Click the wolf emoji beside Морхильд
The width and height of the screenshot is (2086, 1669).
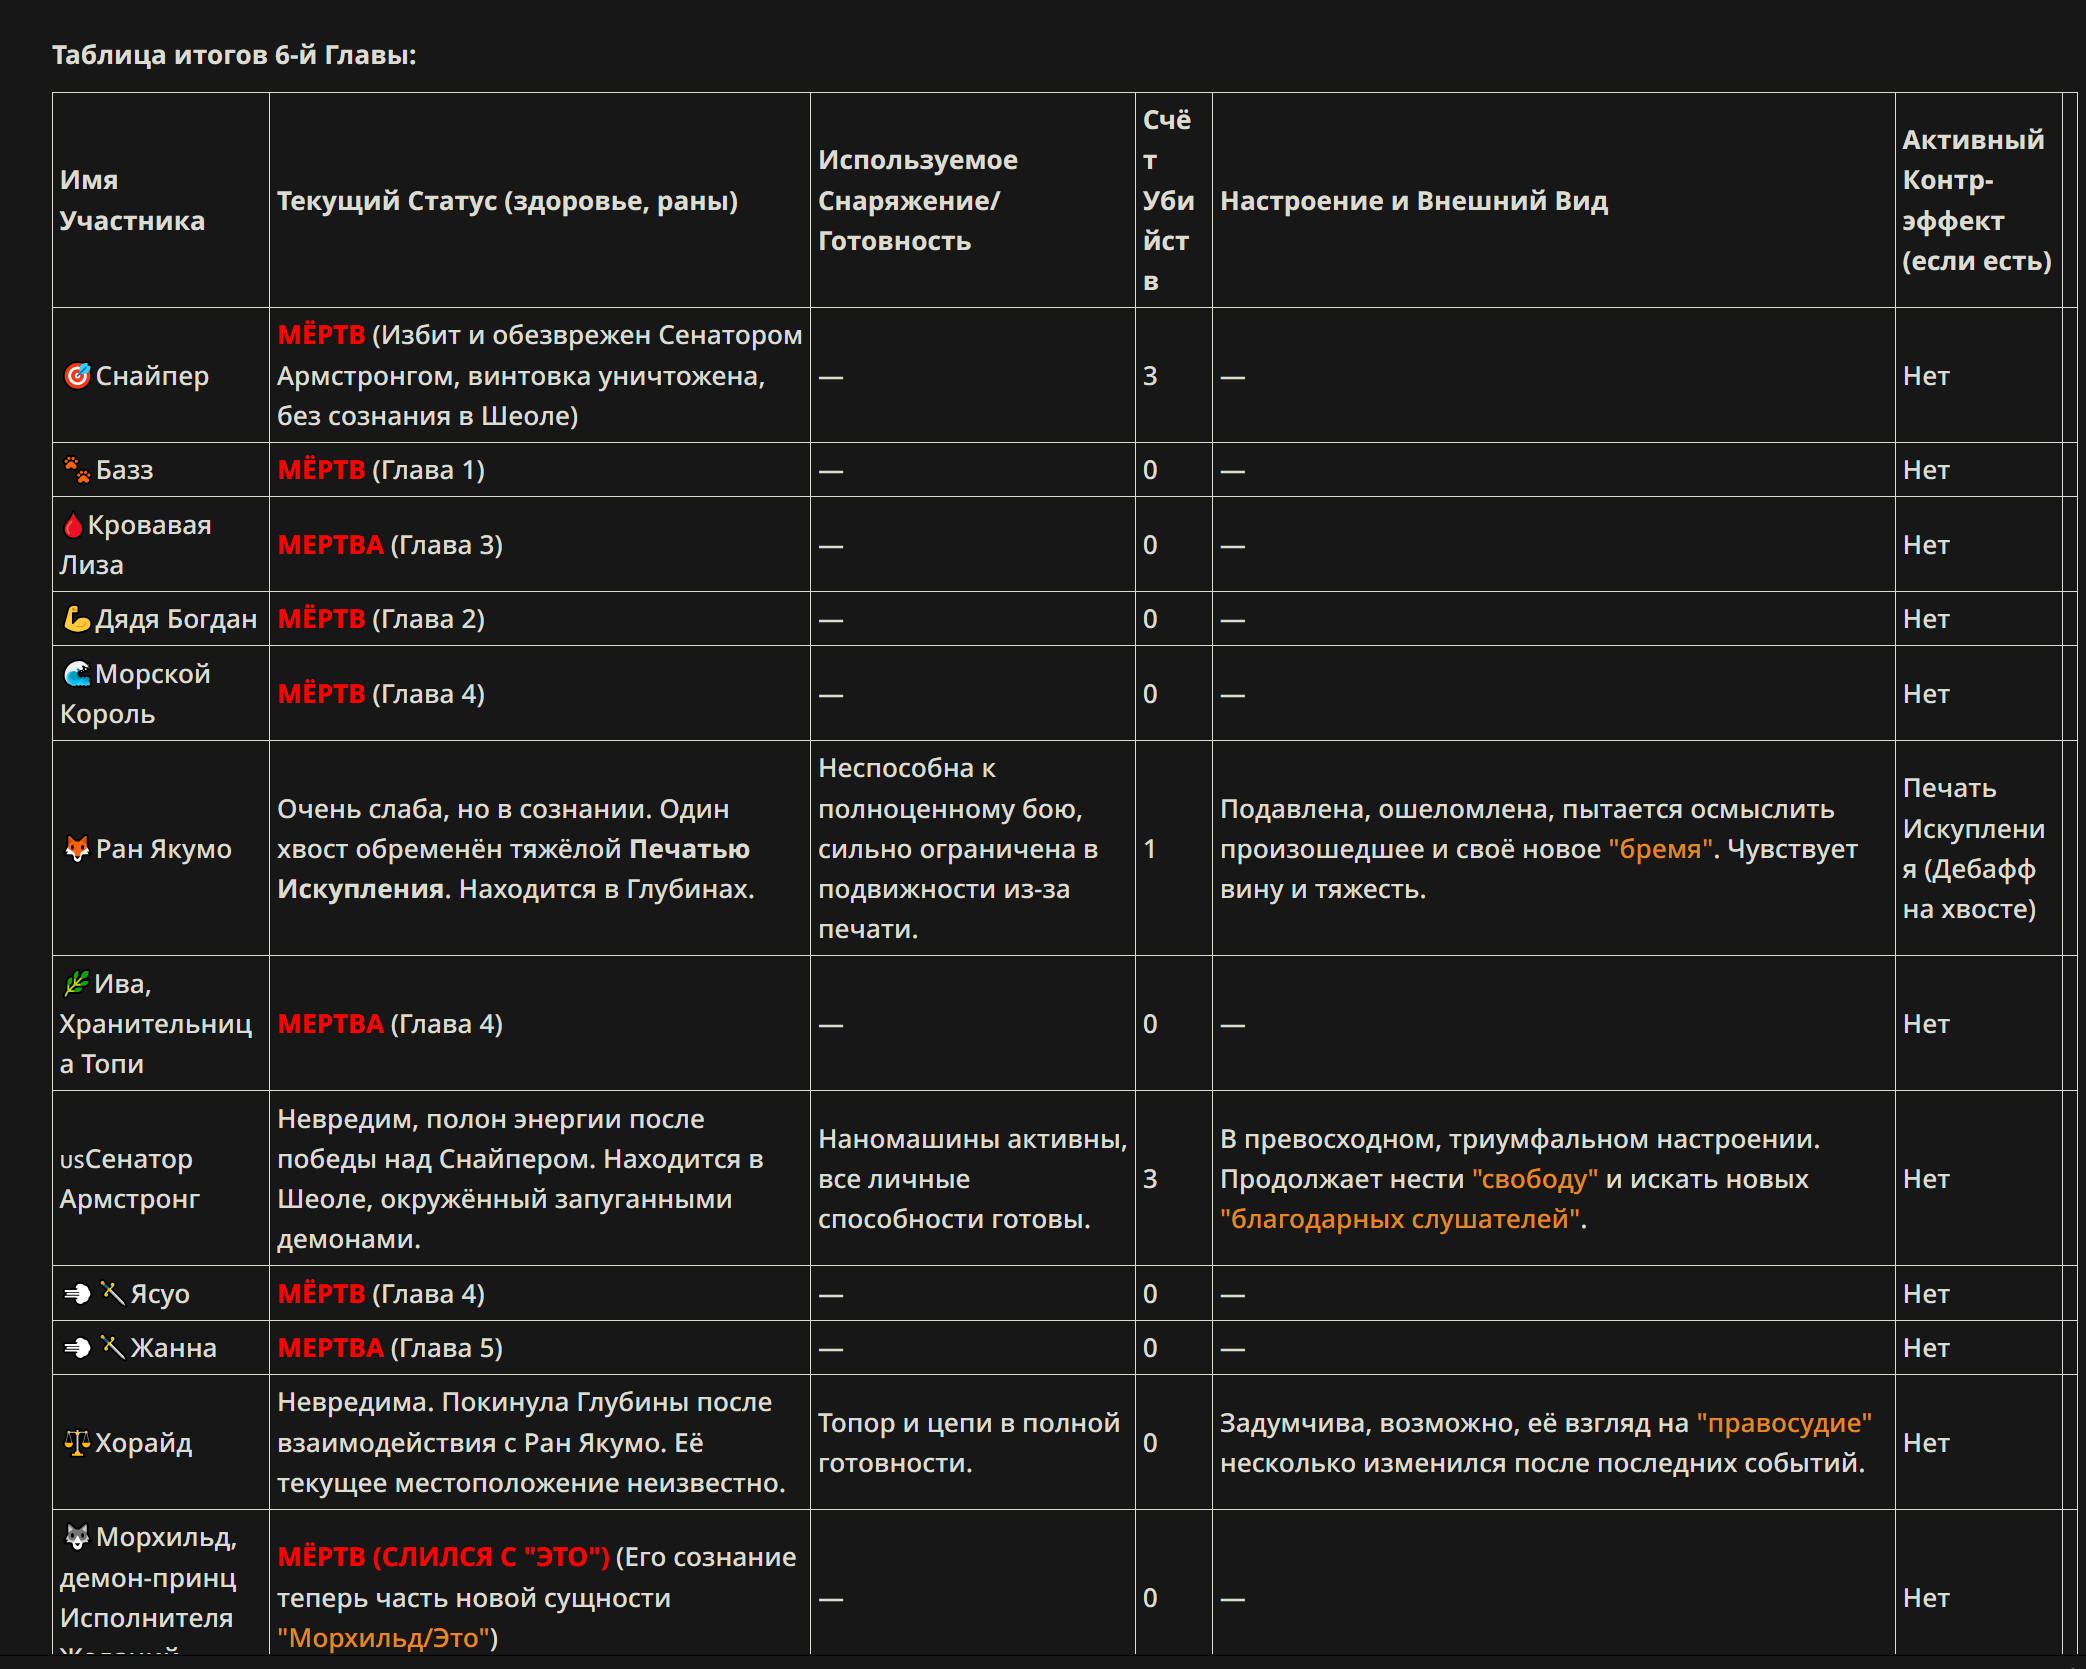tap(77, 1536)
